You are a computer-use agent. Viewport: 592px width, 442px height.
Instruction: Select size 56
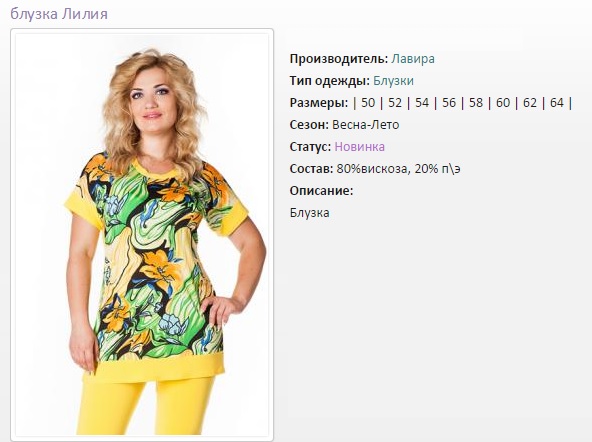tap(449, 103)
